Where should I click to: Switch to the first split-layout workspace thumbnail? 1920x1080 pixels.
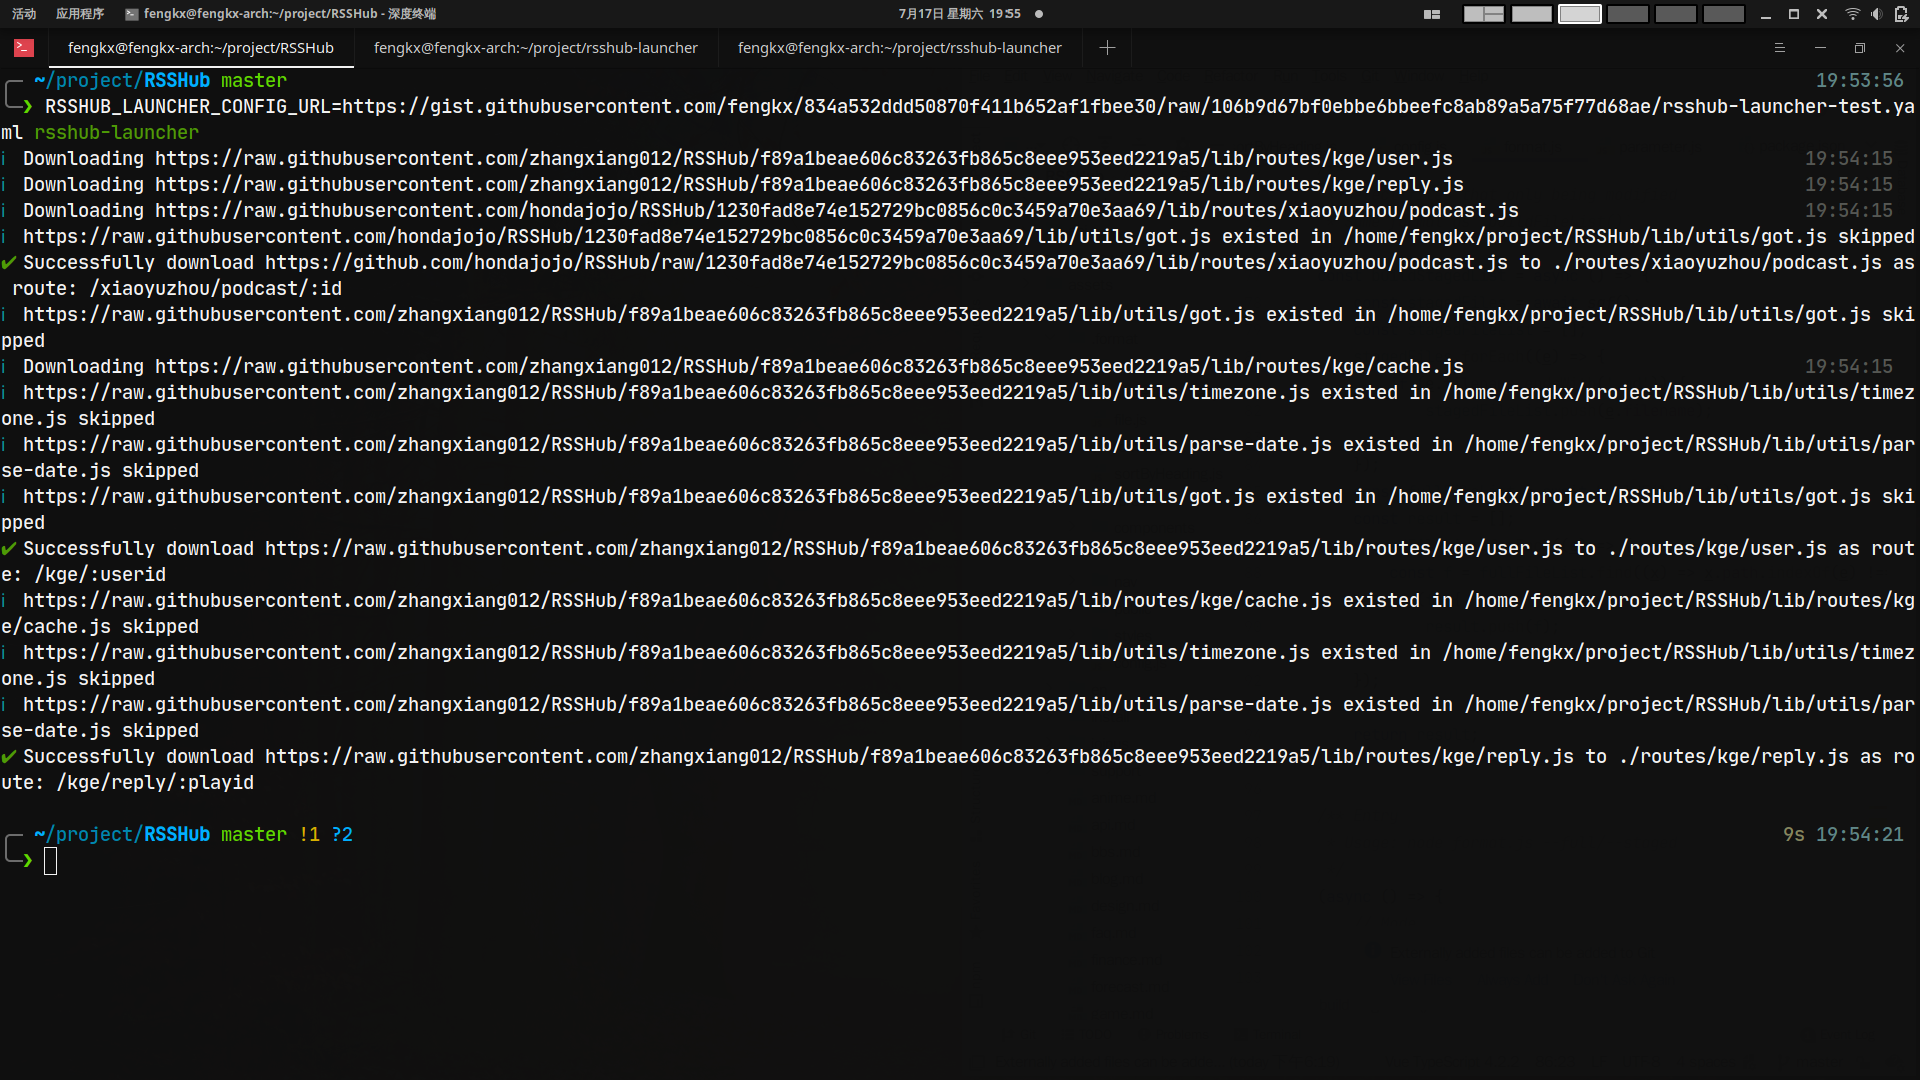click(x=1483, y=14)
